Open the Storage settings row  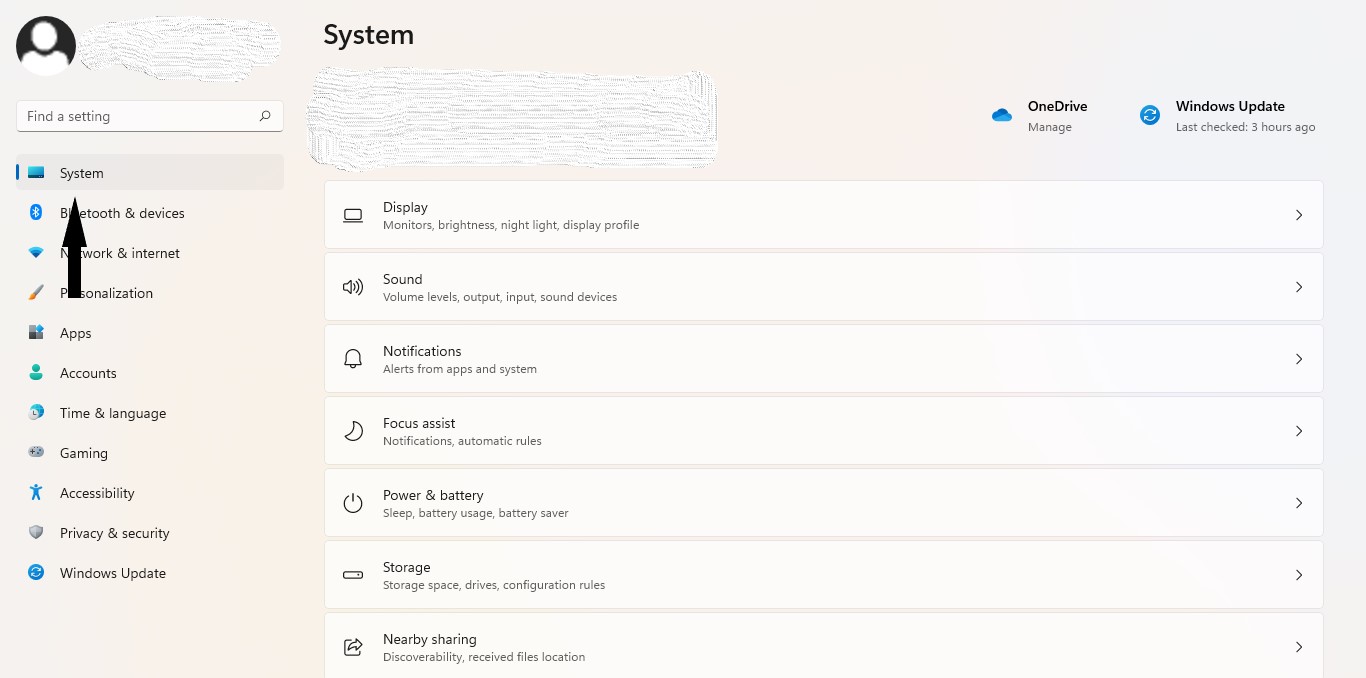pyautogui.click(x=823, y=575)
